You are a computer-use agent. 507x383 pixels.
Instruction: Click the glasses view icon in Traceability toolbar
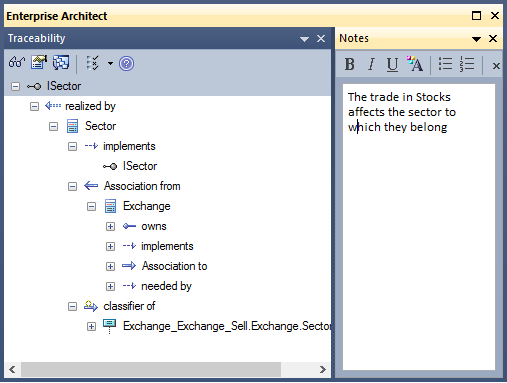point(17,63)
